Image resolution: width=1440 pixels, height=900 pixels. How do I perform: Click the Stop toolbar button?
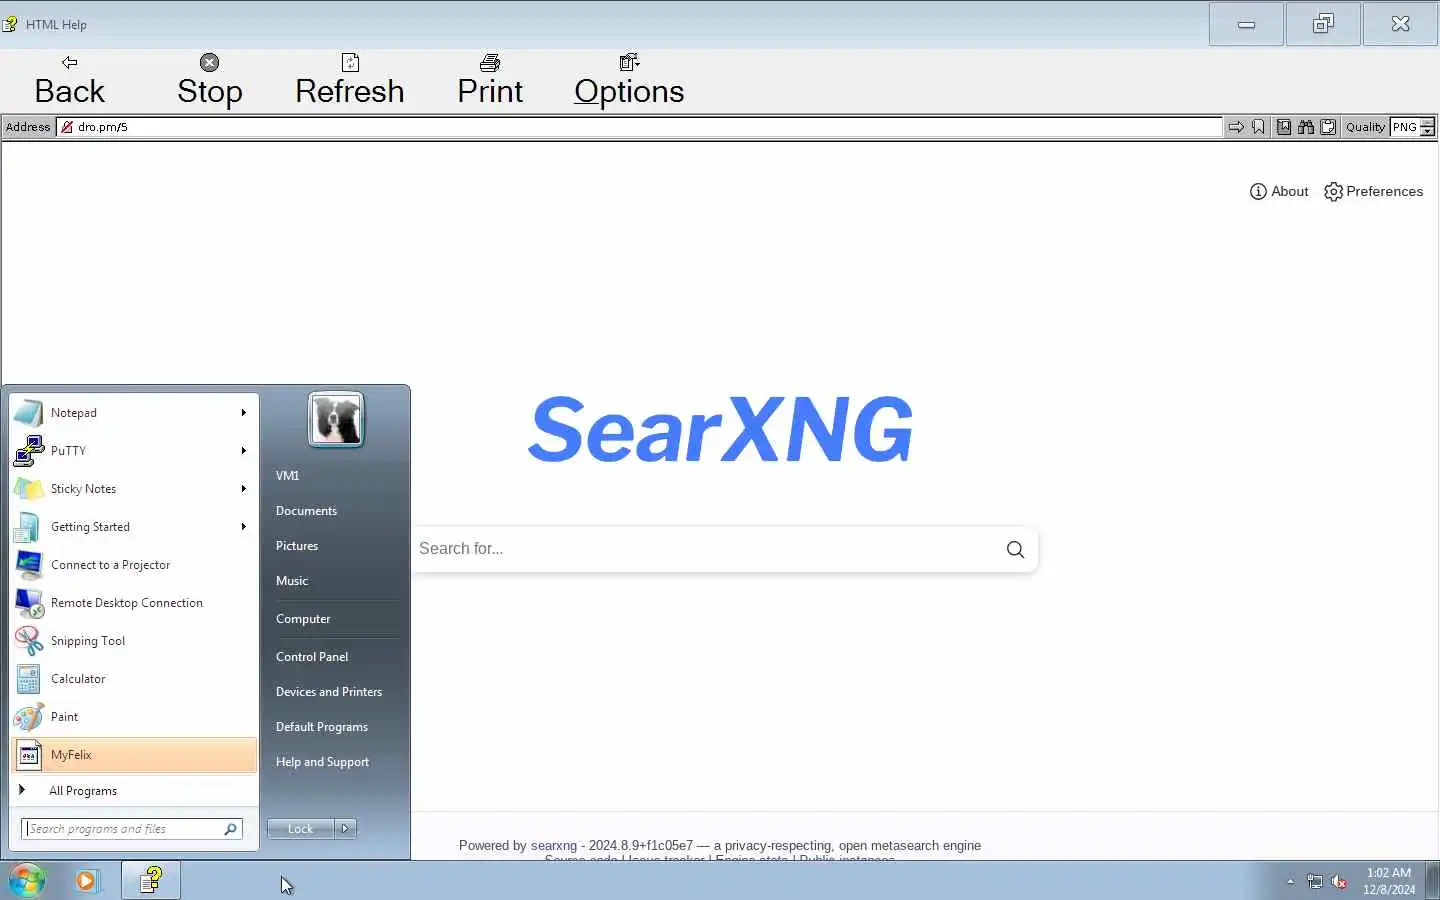(209, 80)
